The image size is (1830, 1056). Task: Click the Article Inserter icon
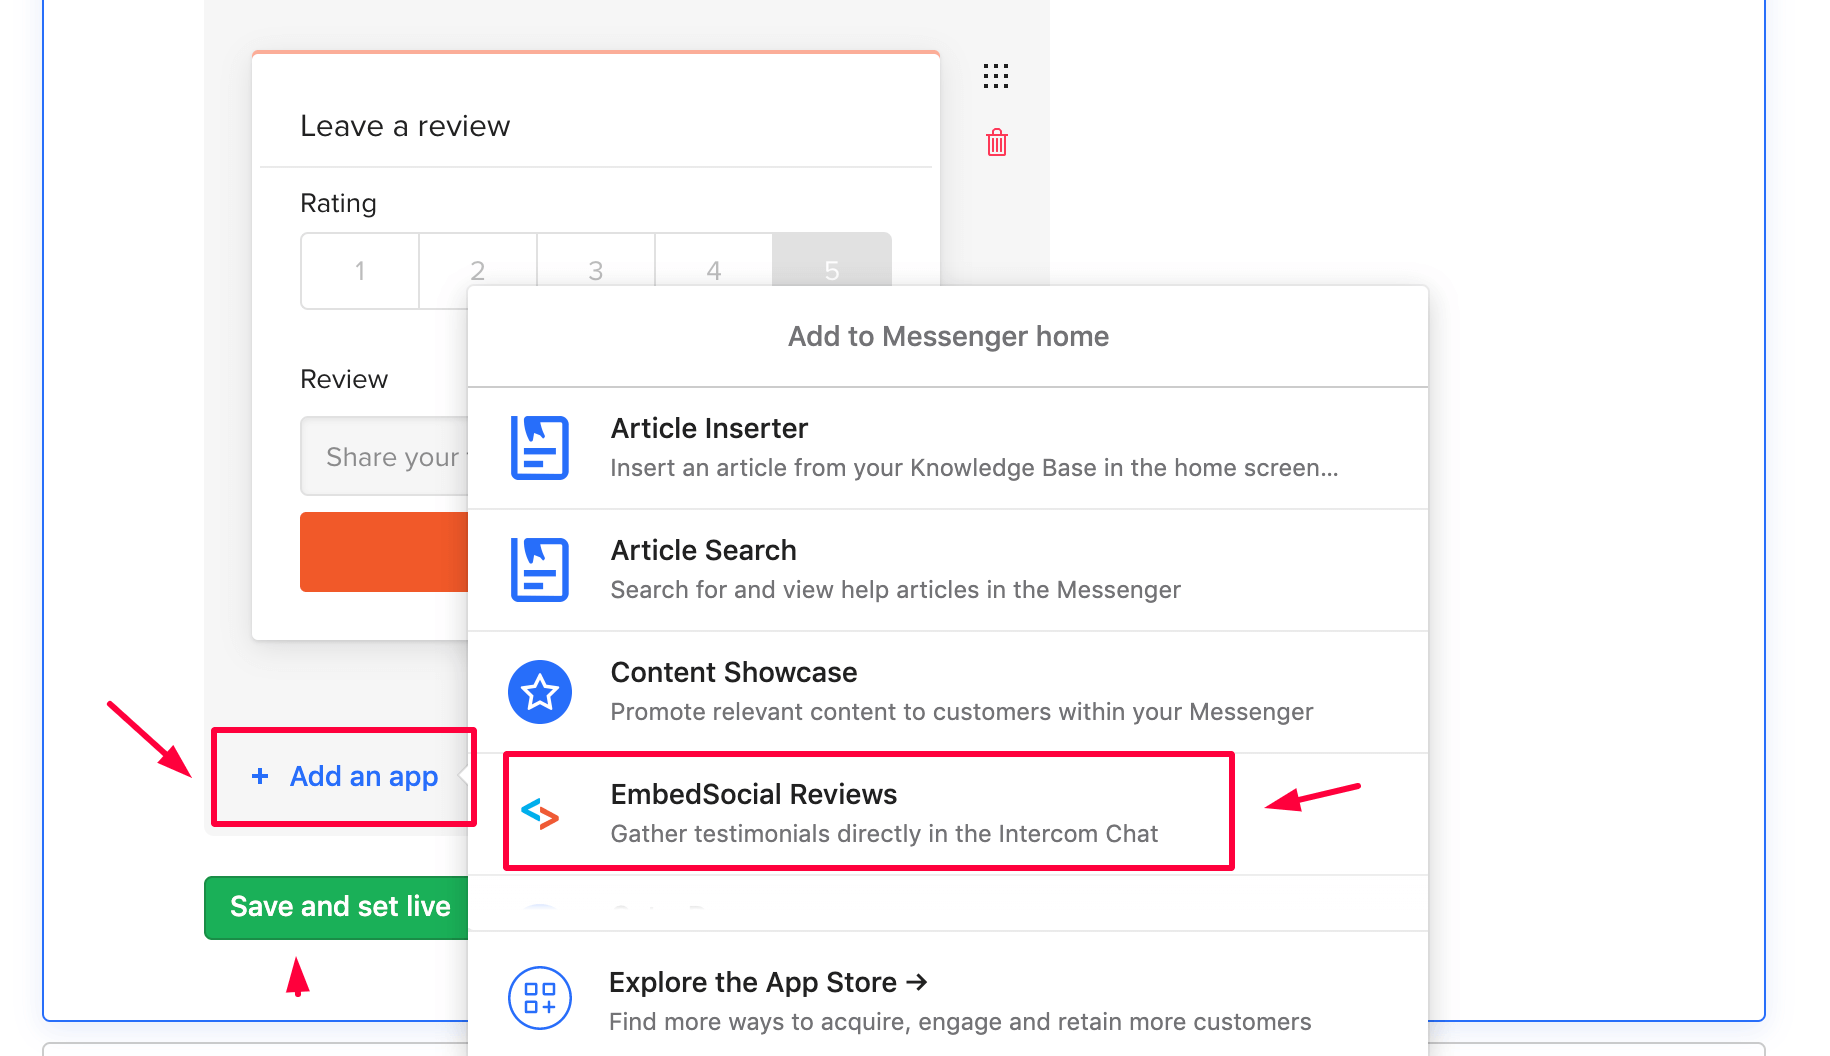pyautogui.click(x=540, y=448)
